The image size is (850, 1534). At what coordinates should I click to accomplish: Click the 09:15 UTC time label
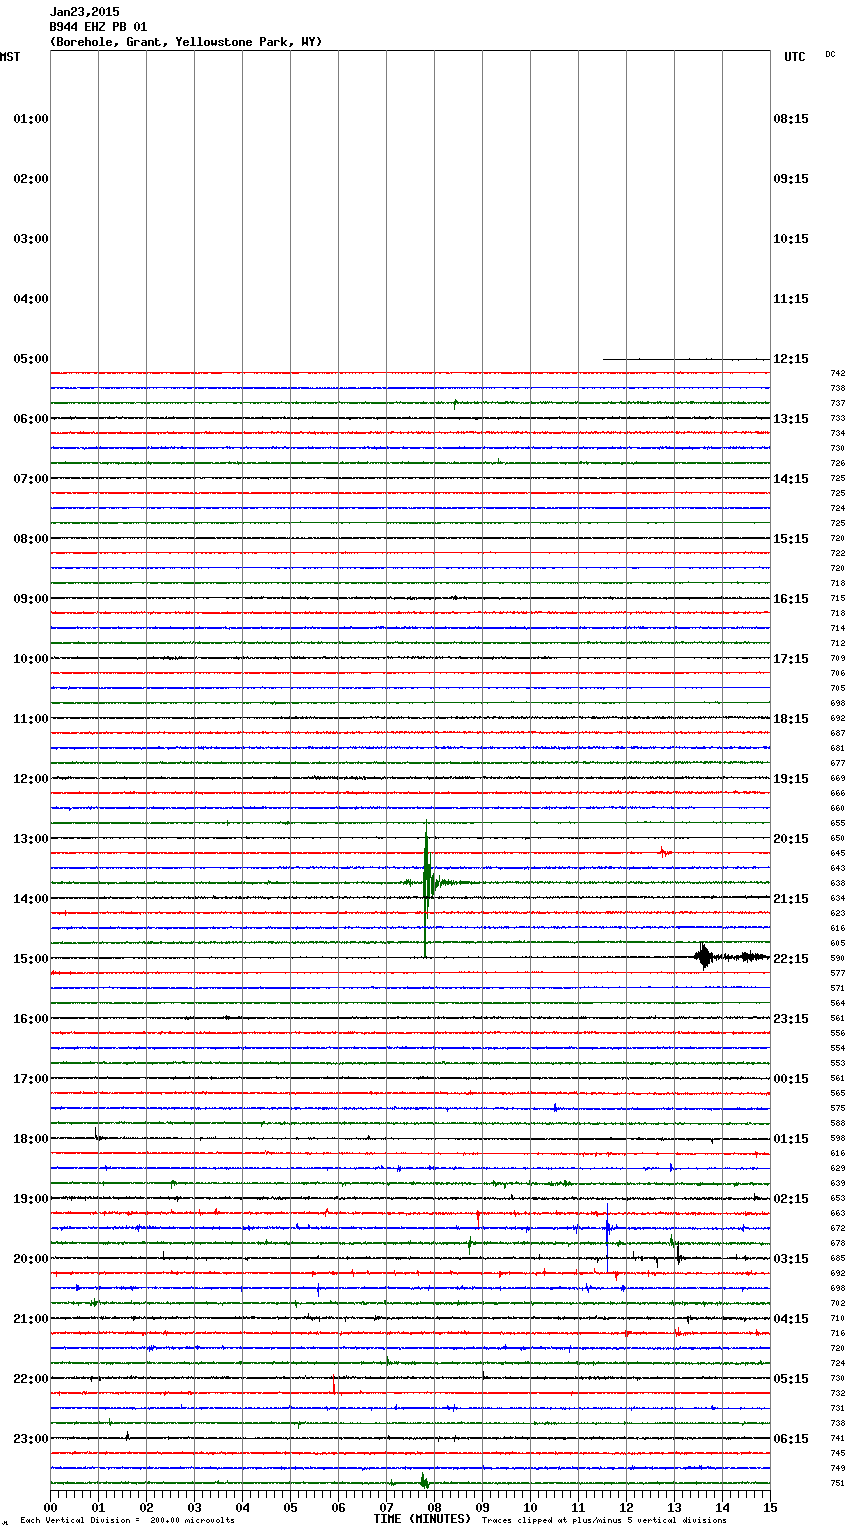pos(791,179)
